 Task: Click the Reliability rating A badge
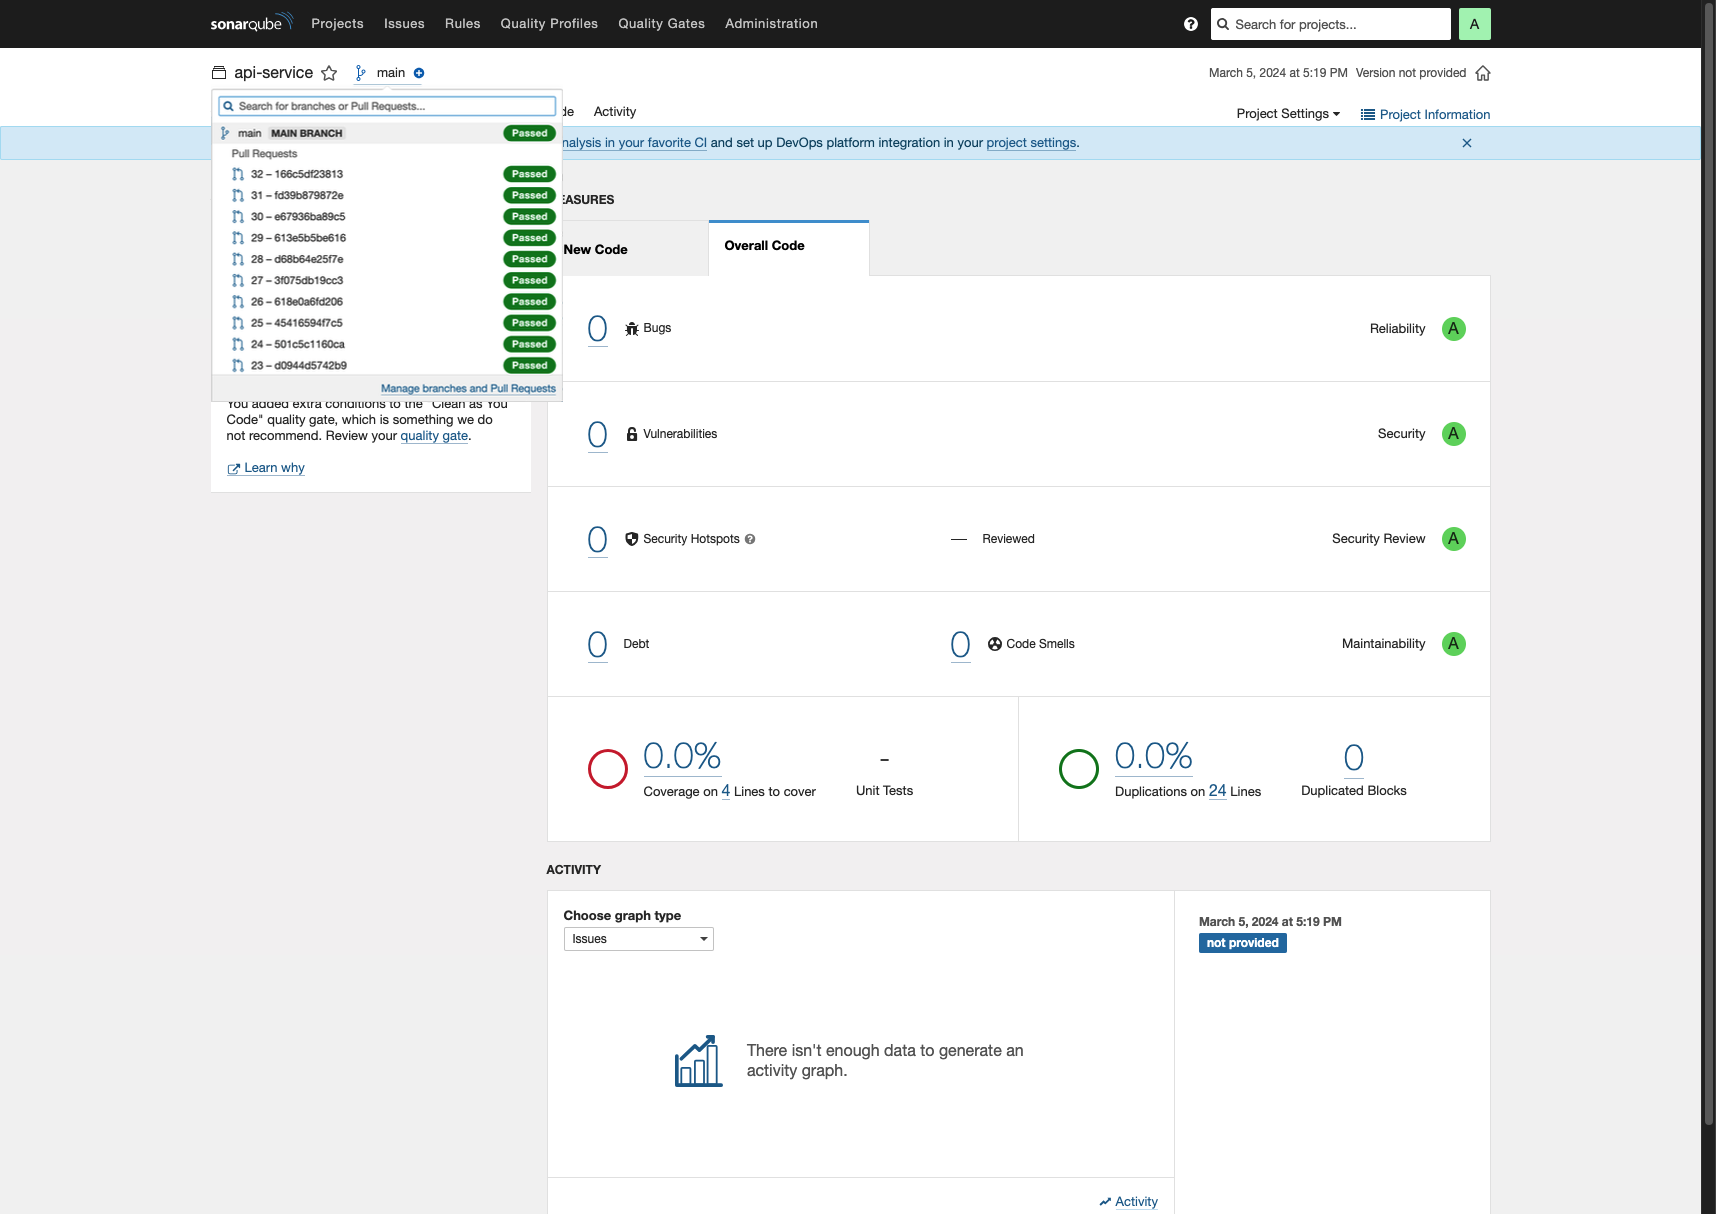coord(1454,328)
